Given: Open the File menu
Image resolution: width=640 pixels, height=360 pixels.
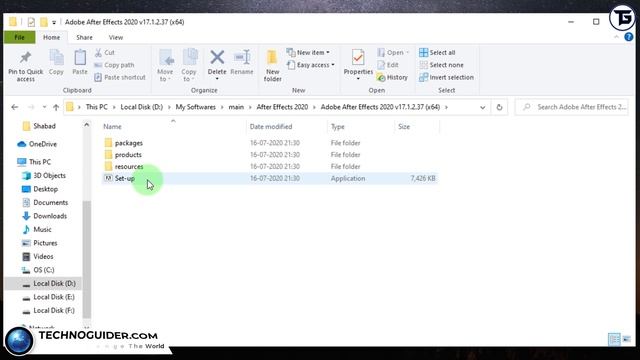Looking at the screenshot, I should (20, 37).
